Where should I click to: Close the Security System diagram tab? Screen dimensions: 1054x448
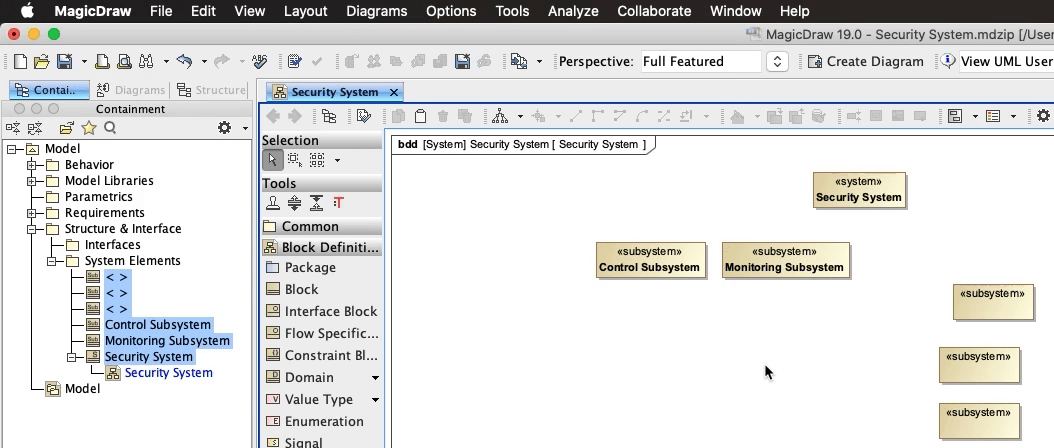point(394,92)
